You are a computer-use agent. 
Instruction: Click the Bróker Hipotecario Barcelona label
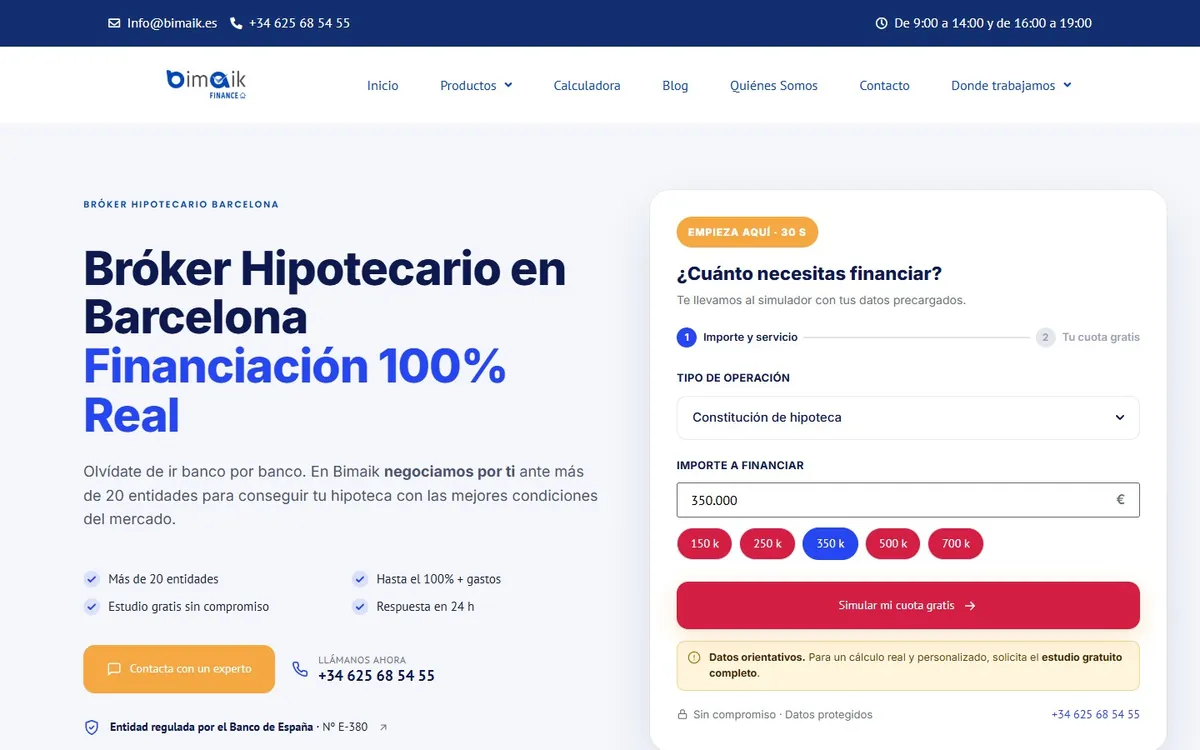pyautogui.click(x=181, y=205)
